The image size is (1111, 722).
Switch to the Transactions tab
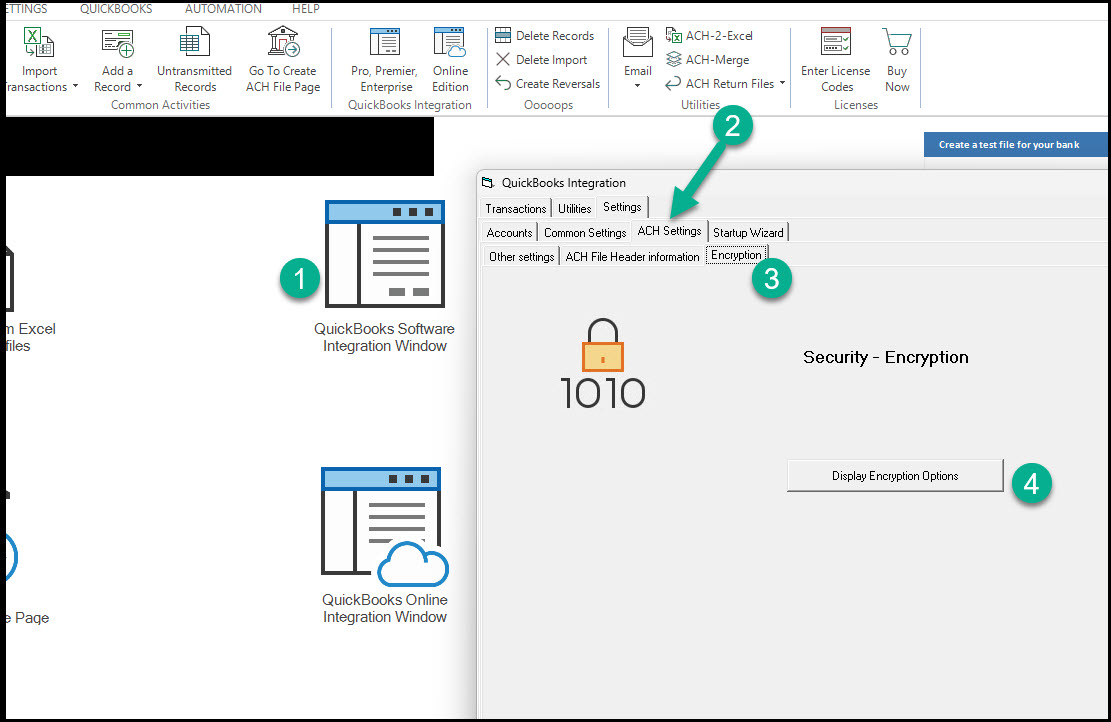click(516, 208)
